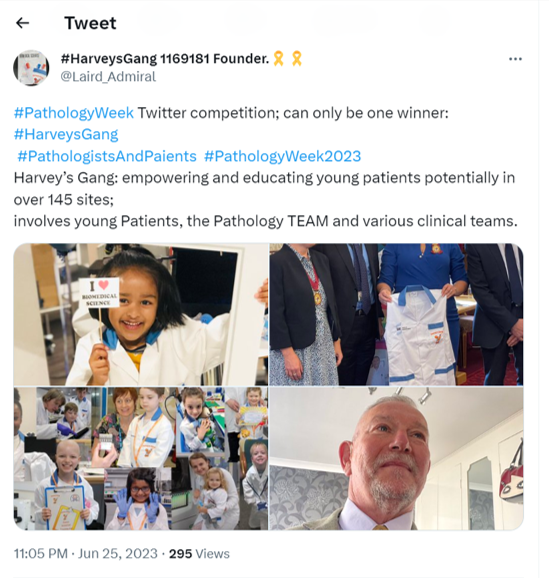This screenshot has height=578, width=549.
Task: Click the back arrow icon
Action: click(x=22, y=23)
